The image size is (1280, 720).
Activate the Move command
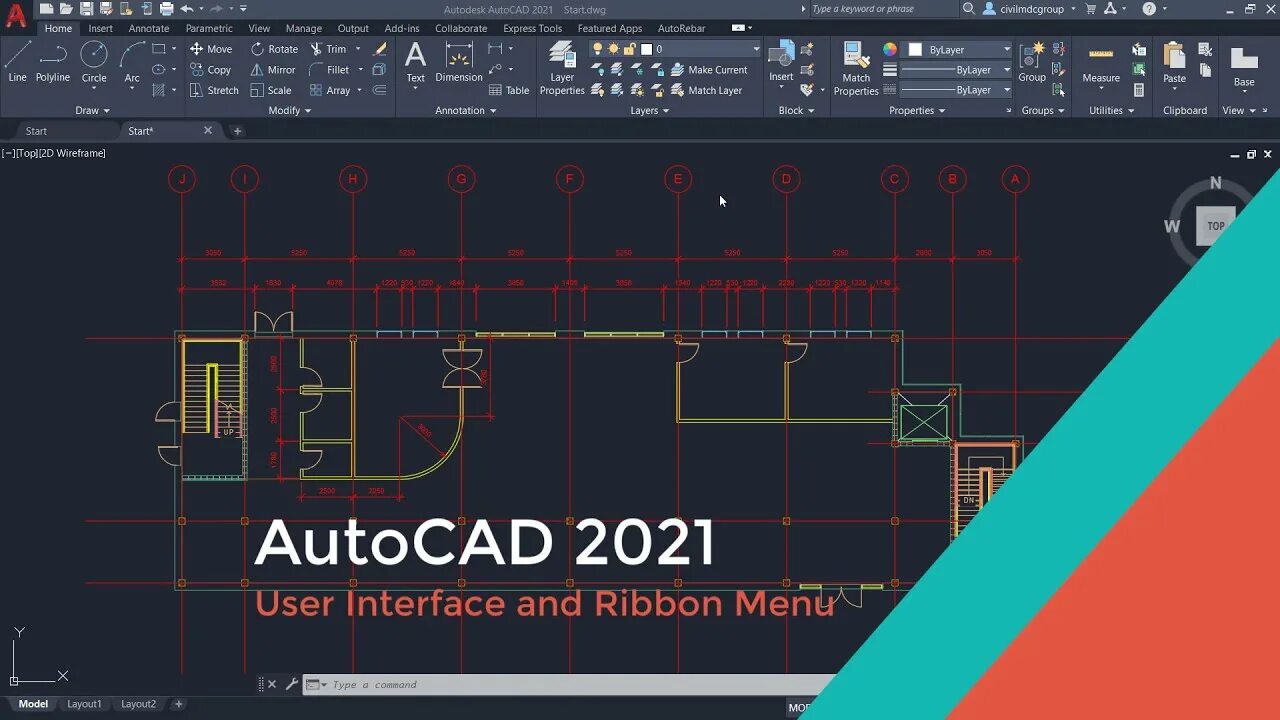(x=211, y=49)
